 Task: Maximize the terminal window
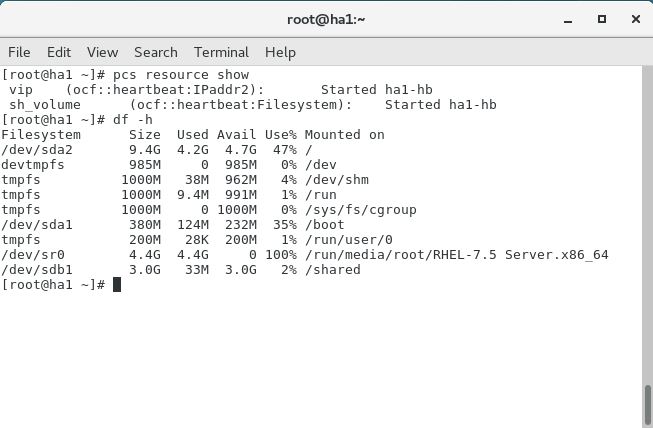(602, 19)
